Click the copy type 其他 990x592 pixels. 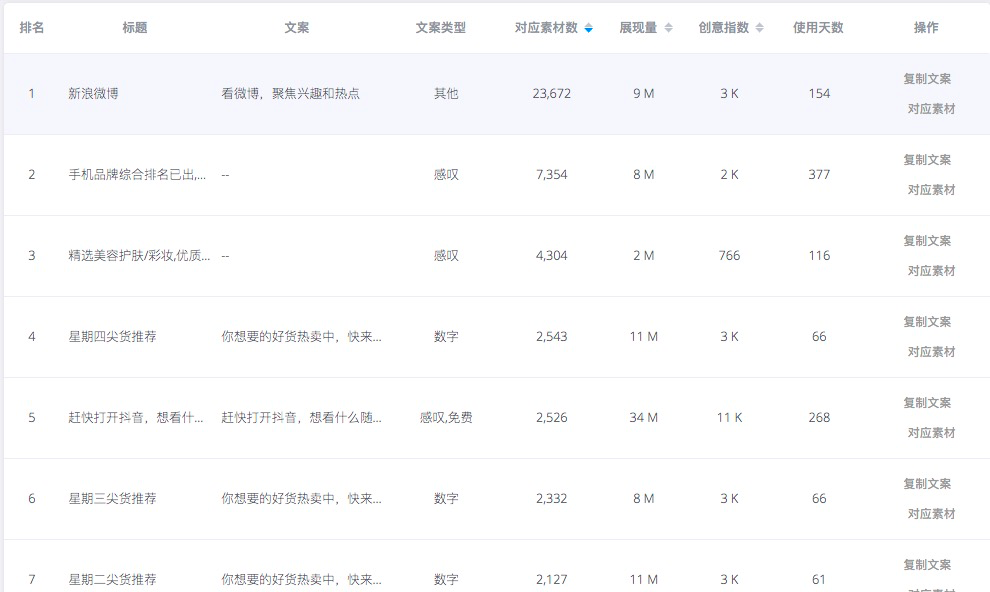(446, 93)
